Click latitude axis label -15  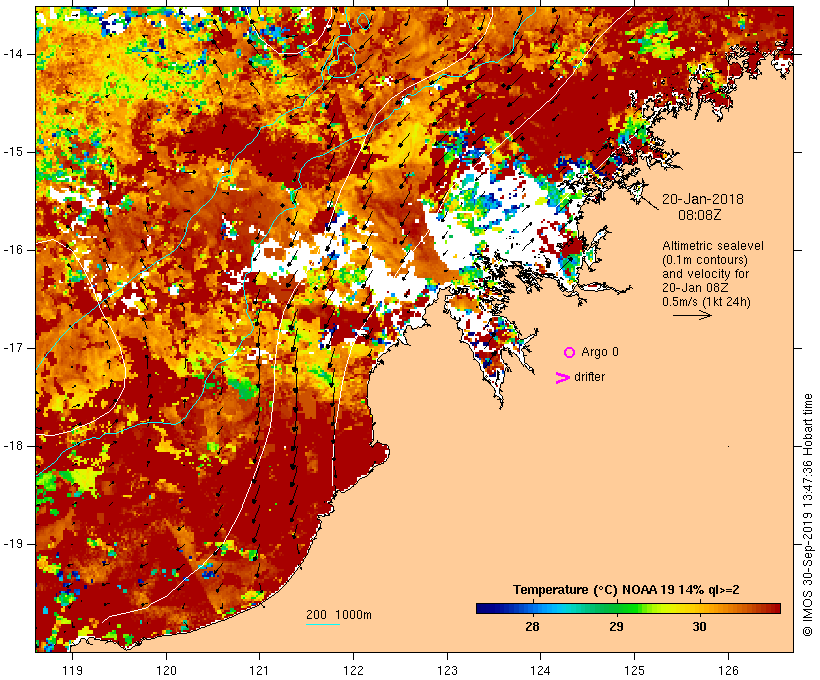coord(12,152)
